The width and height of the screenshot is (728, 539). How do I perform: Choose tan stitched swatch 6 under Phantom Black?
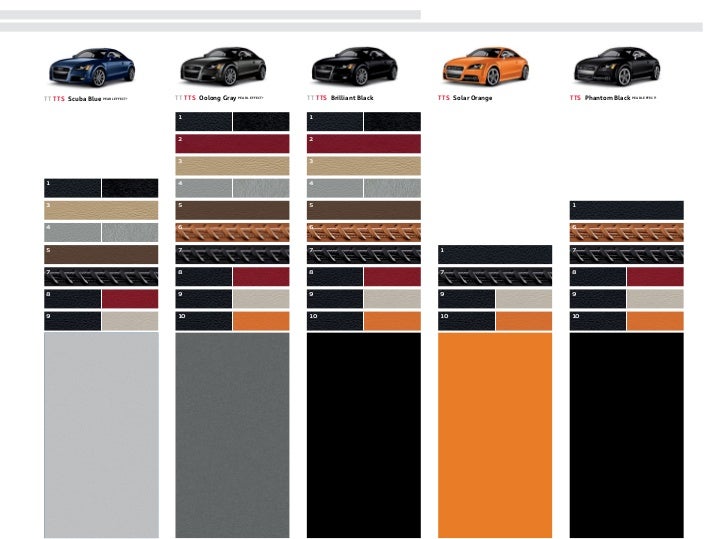pos(626,233)
